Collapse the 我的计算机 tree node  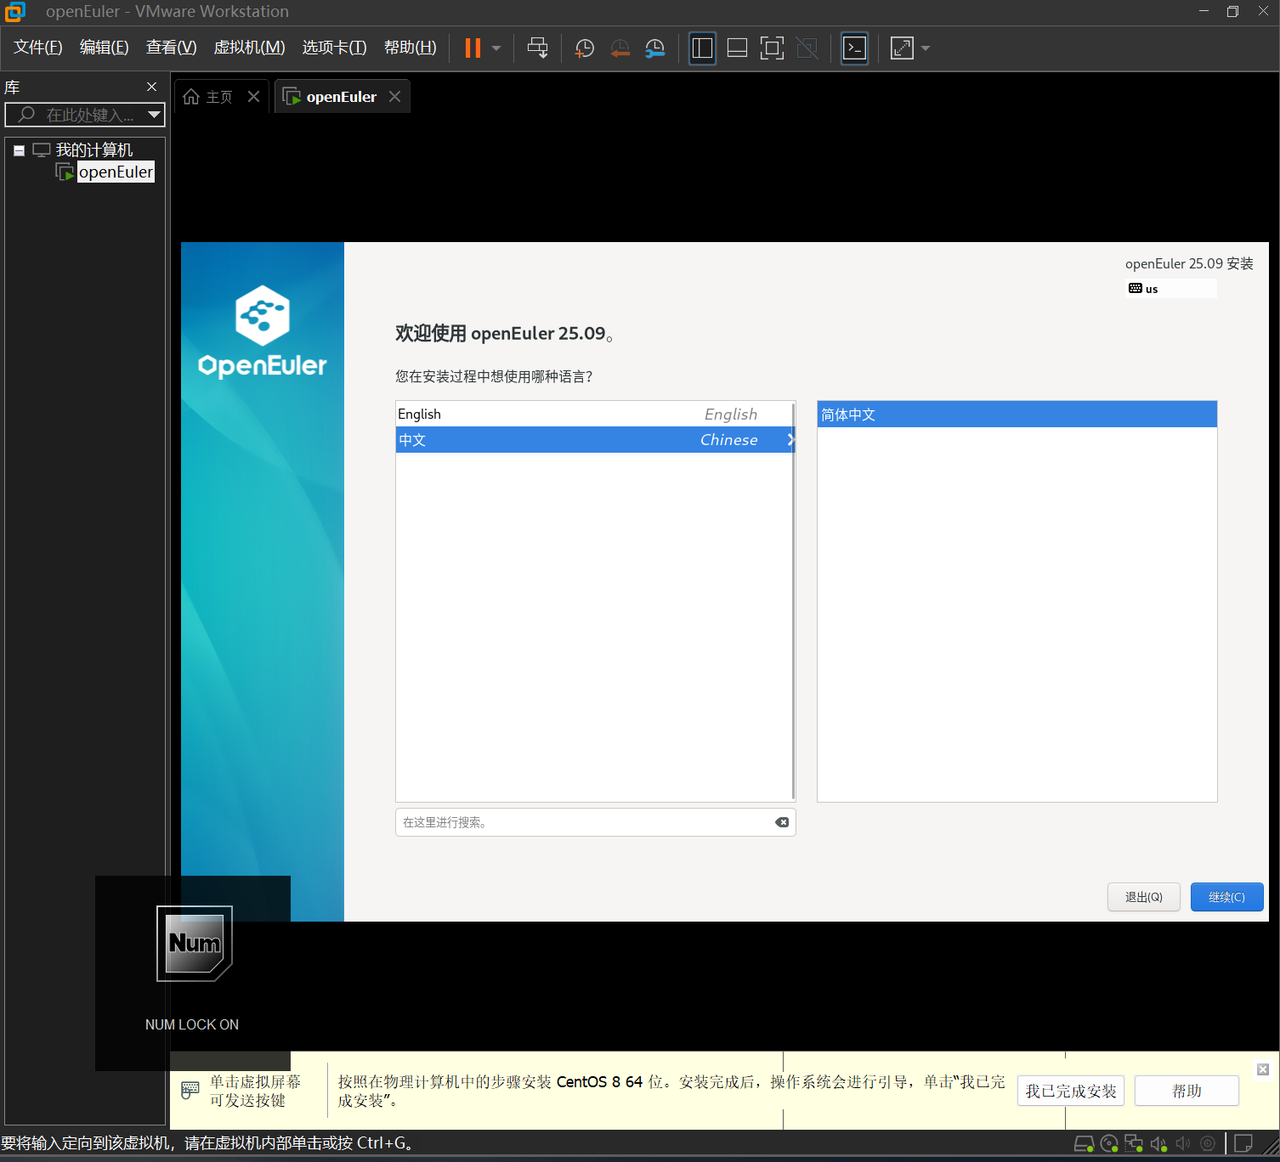click(19, 150)
